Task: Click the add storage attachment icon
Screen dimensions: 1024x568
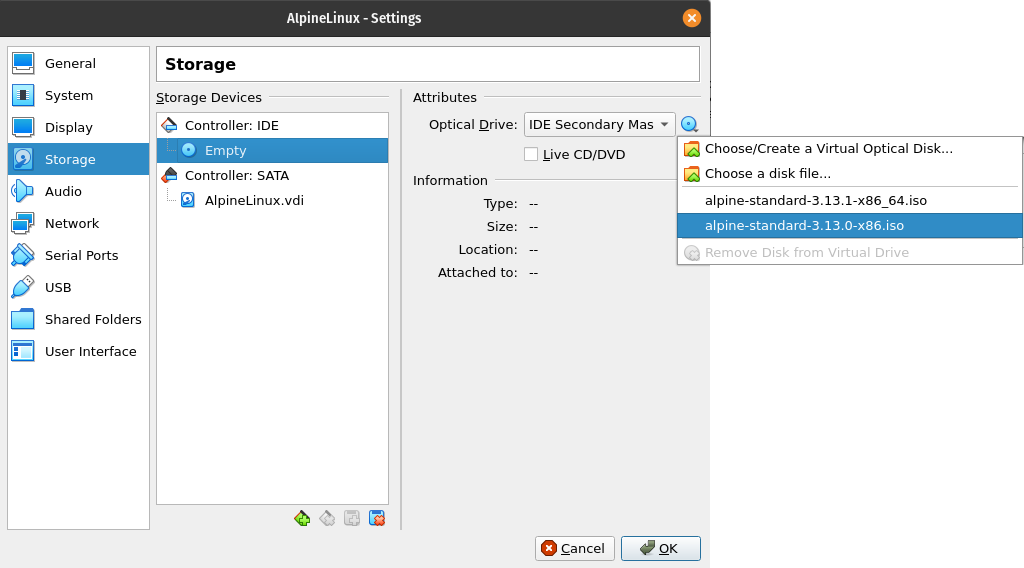Action: (x=352, y=518)
